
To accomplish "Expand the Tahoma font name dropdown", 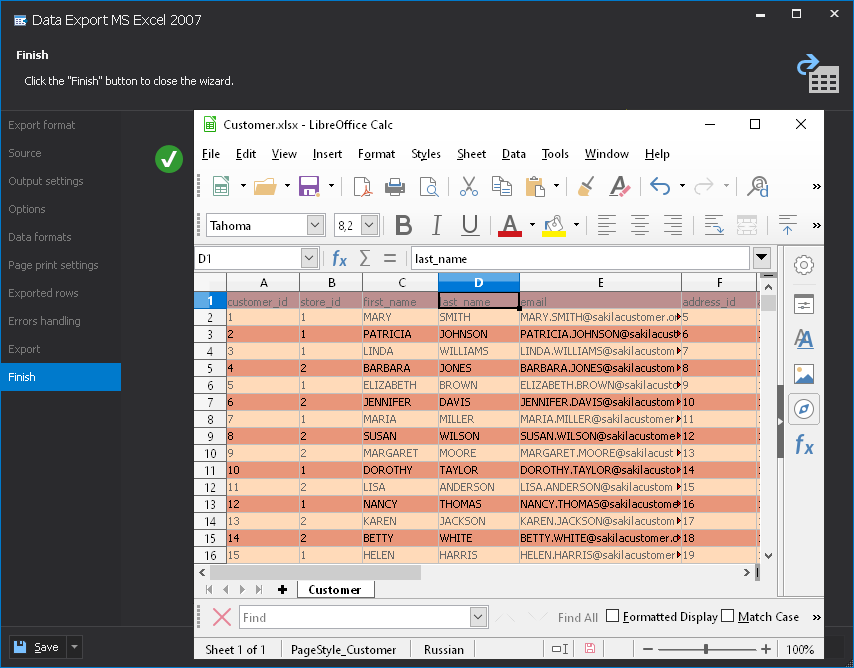I will point(315,225).
